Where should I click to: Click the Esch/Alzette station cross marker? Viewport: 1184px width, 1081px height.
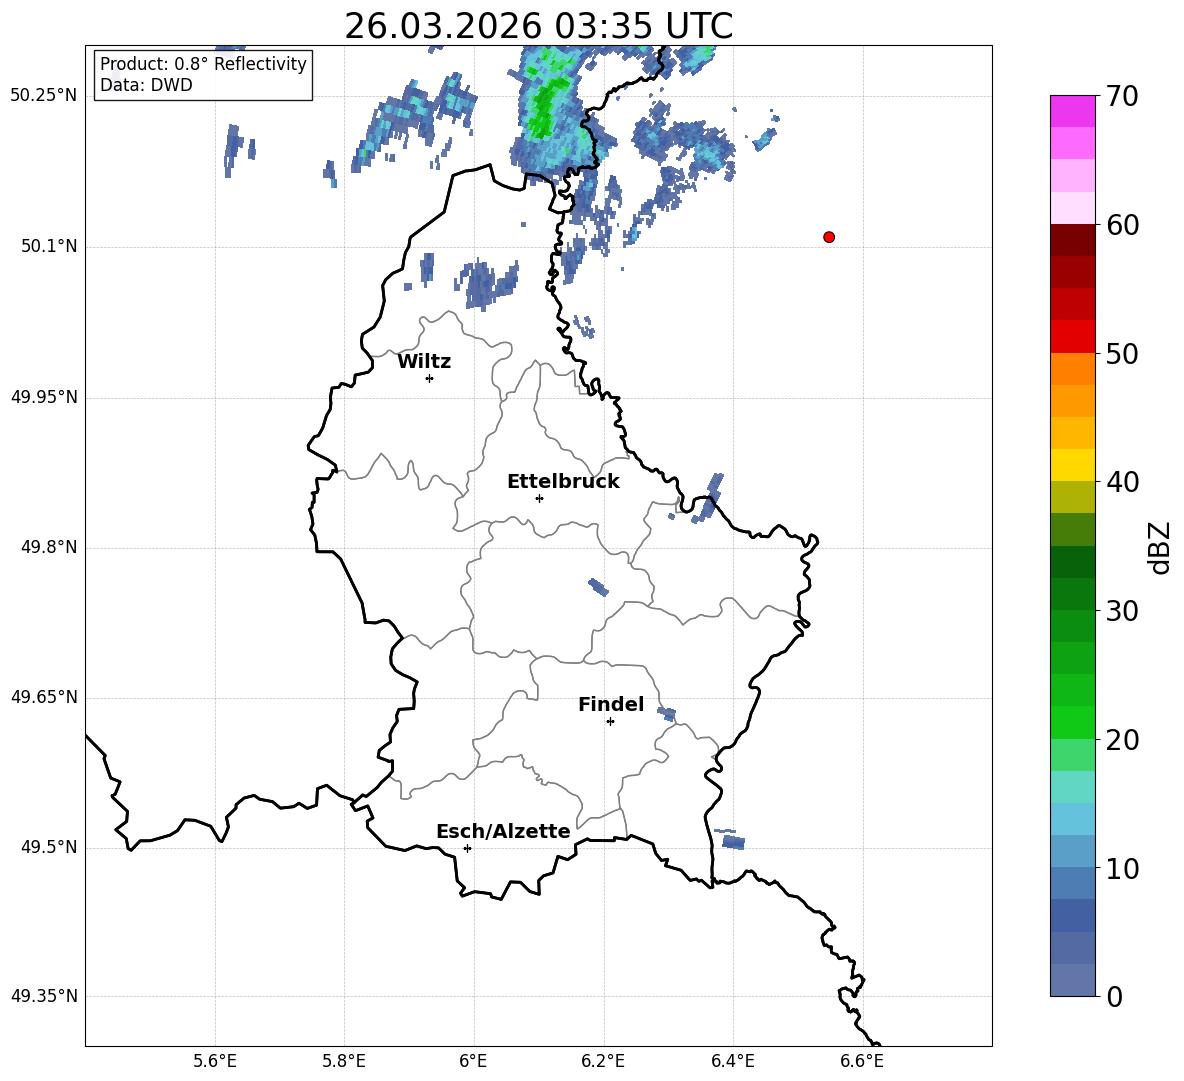click(x=467, y=848)
